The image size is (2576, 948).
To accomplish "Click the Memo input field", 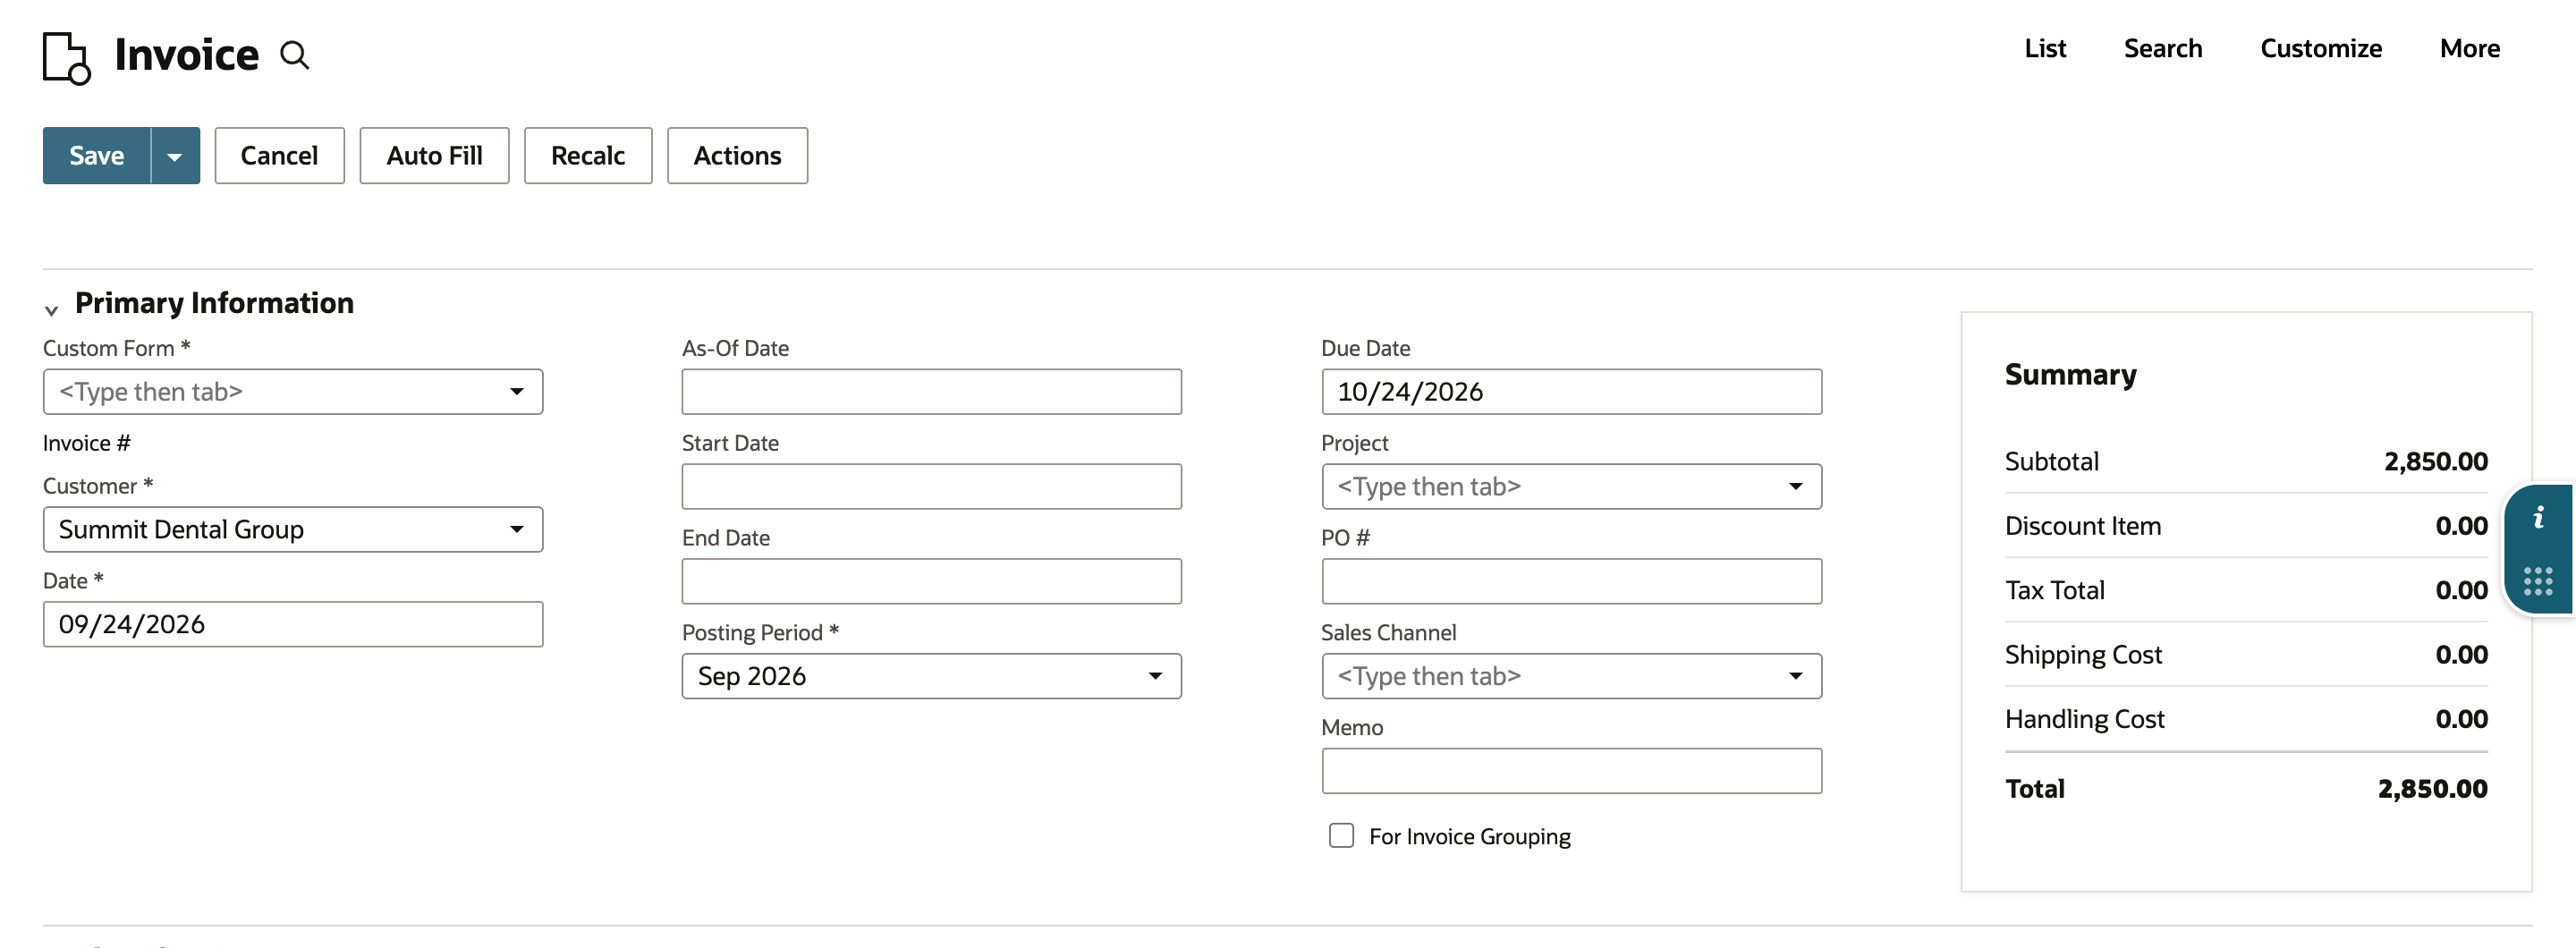I will (x=1571, y=771).
